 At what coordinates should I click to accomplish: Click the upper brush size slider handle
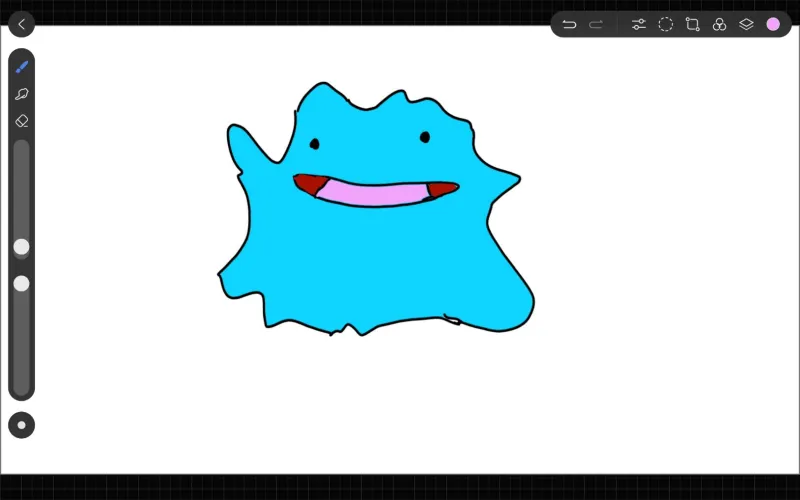coord(21,247)
